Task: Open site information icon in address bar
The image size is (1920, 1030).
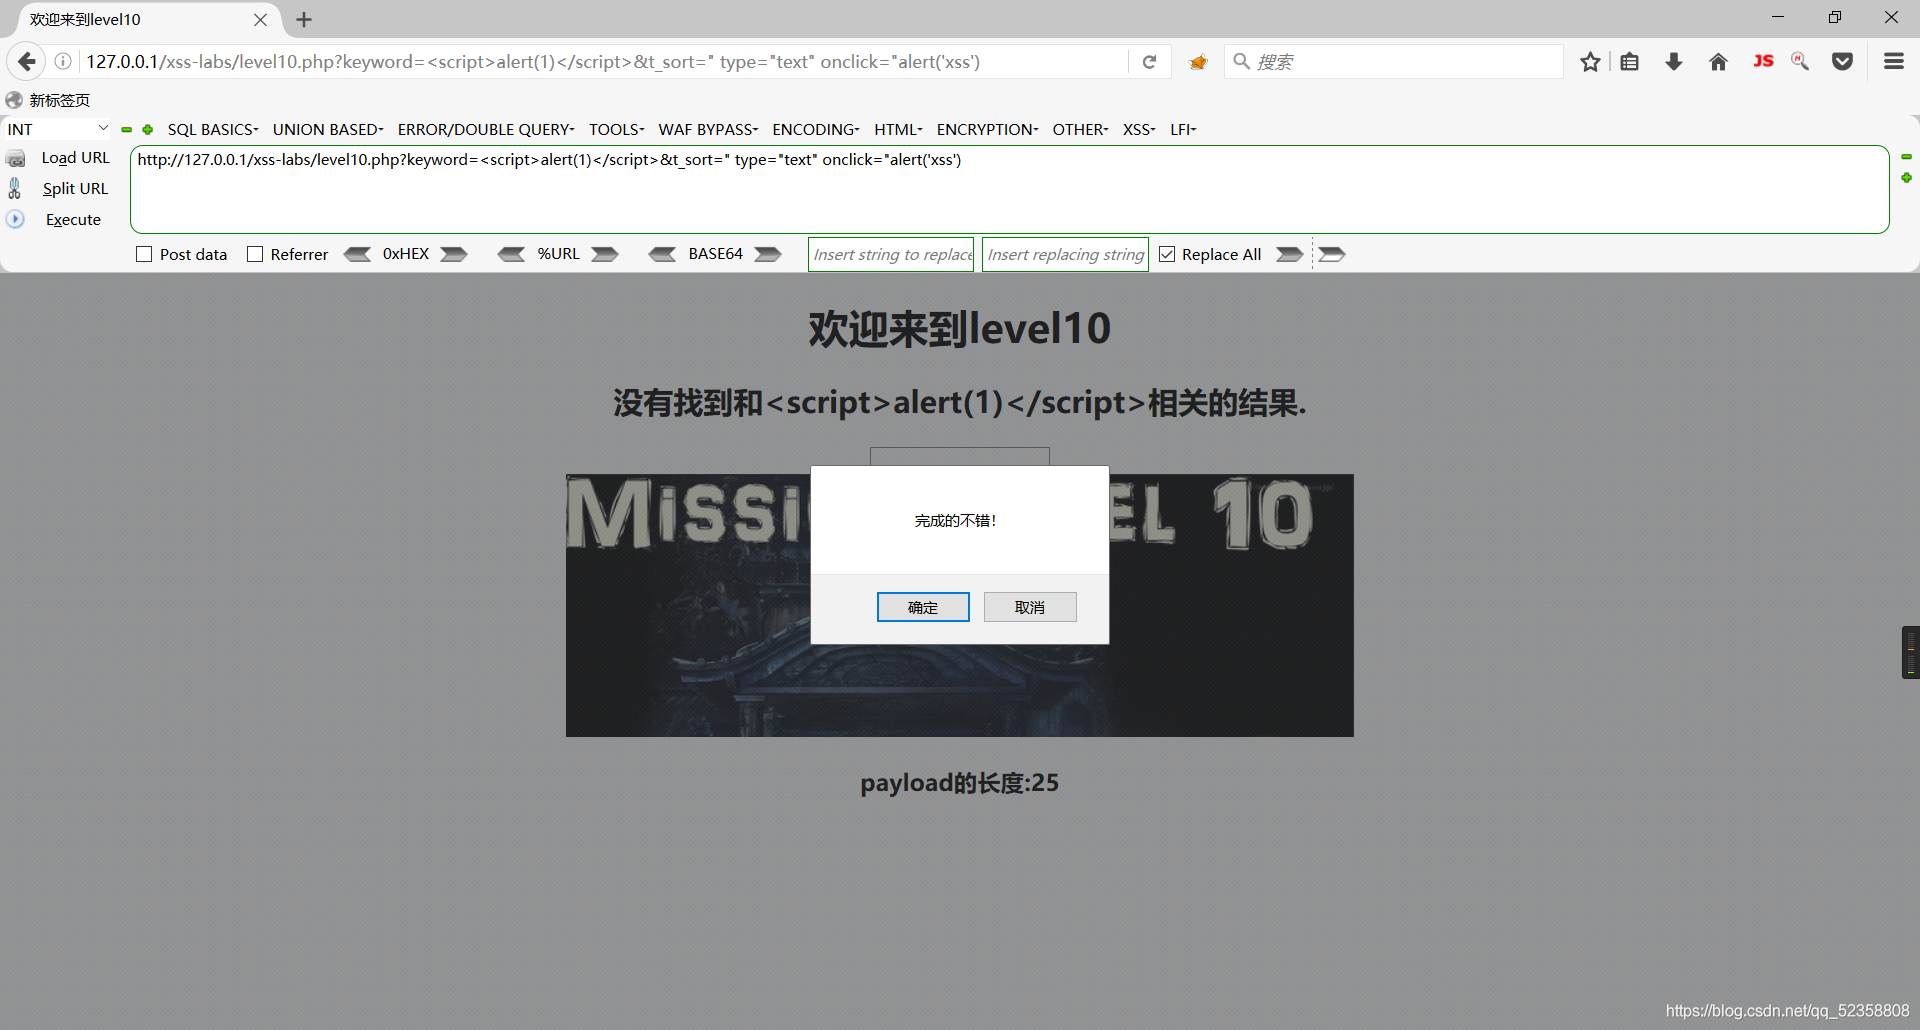Action: point(63,62)
